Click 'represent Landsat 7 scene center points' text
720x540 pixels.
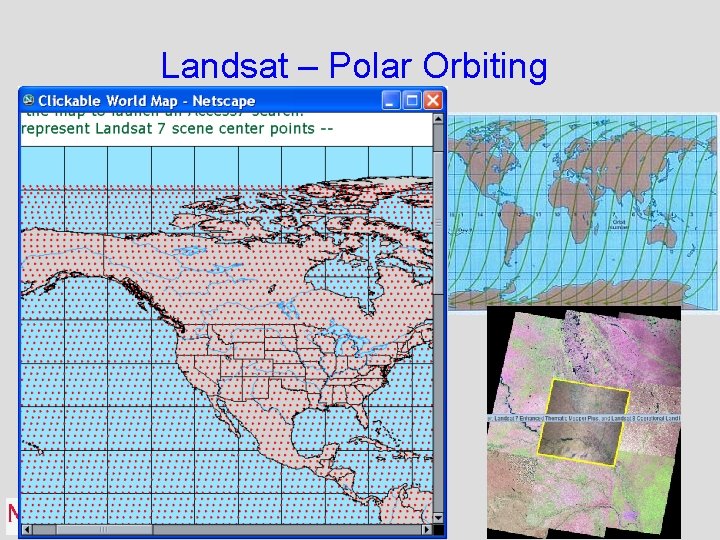tap(168, 129)
